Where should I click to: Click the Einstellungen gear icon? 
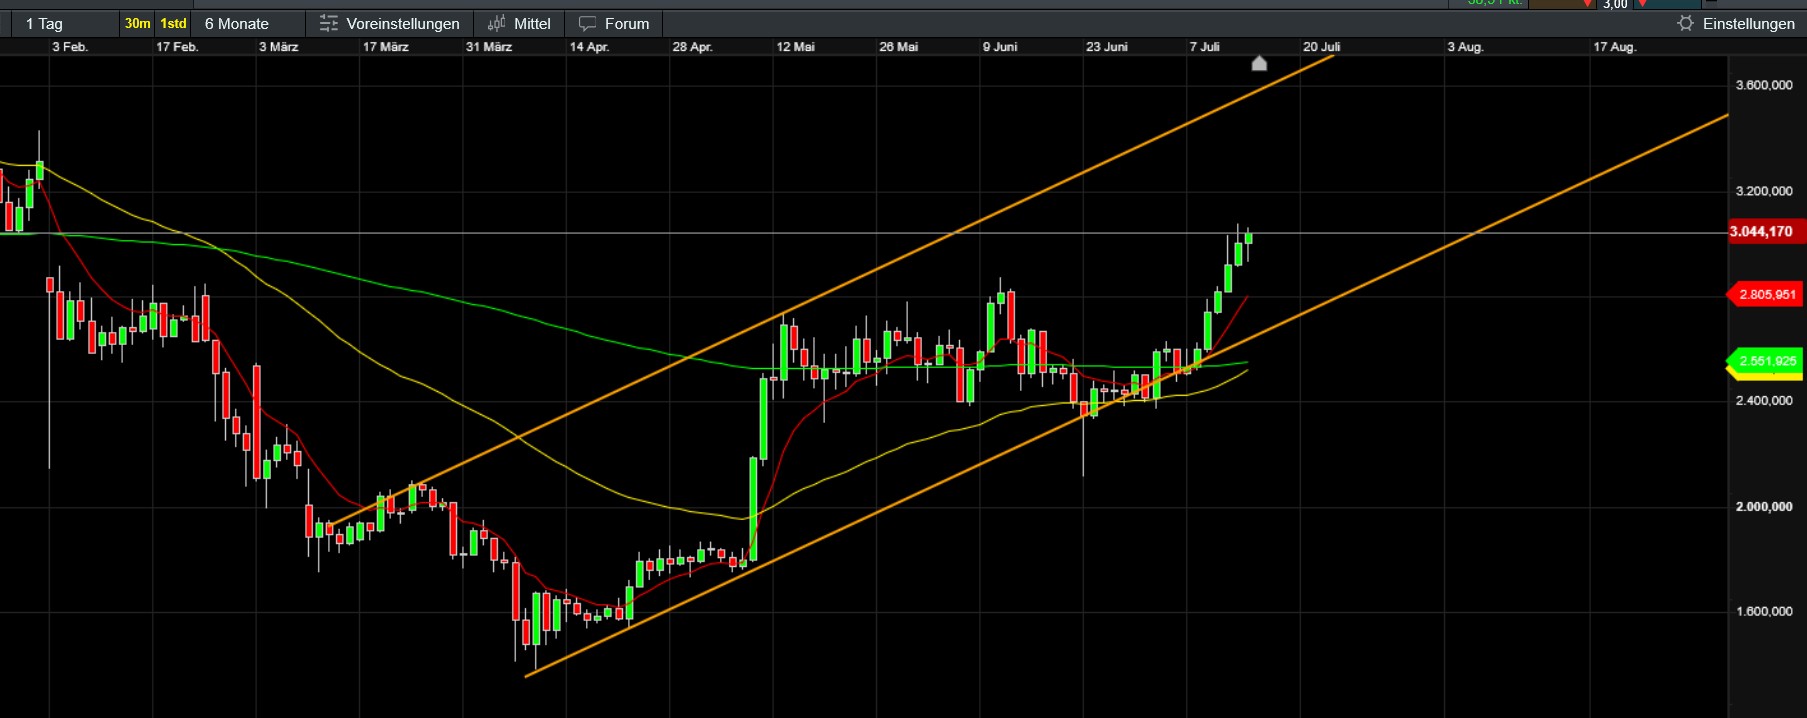[x=1686, y=23]
